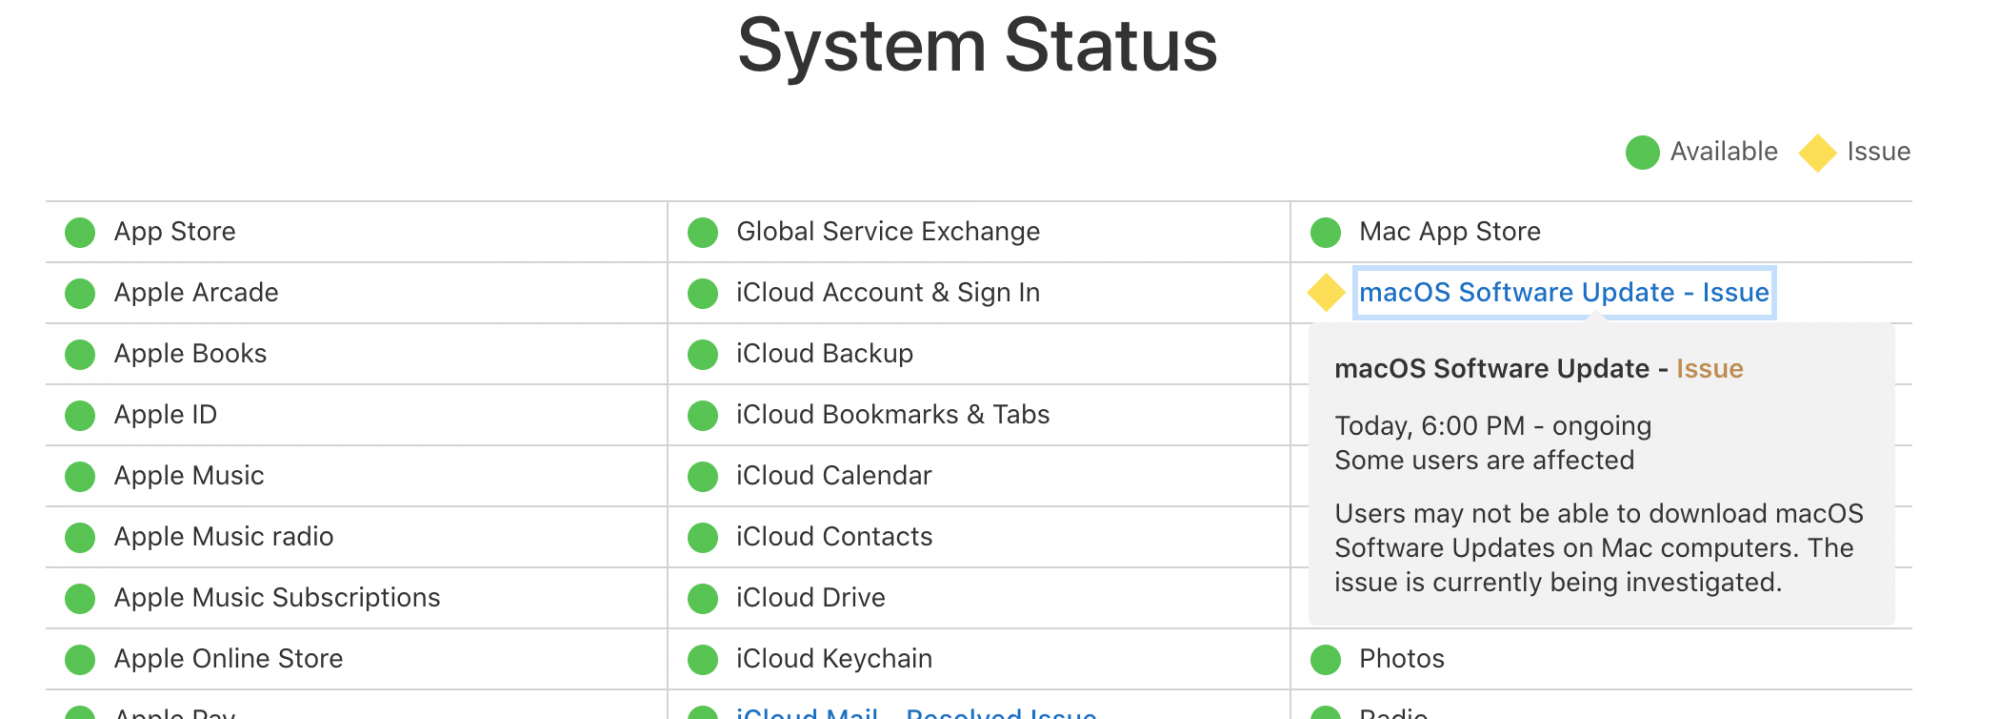Click the green dot beside iCloud Keychain
This screenshot has width=2000, height=719.
pyautogui.click(x=703, y=660)
